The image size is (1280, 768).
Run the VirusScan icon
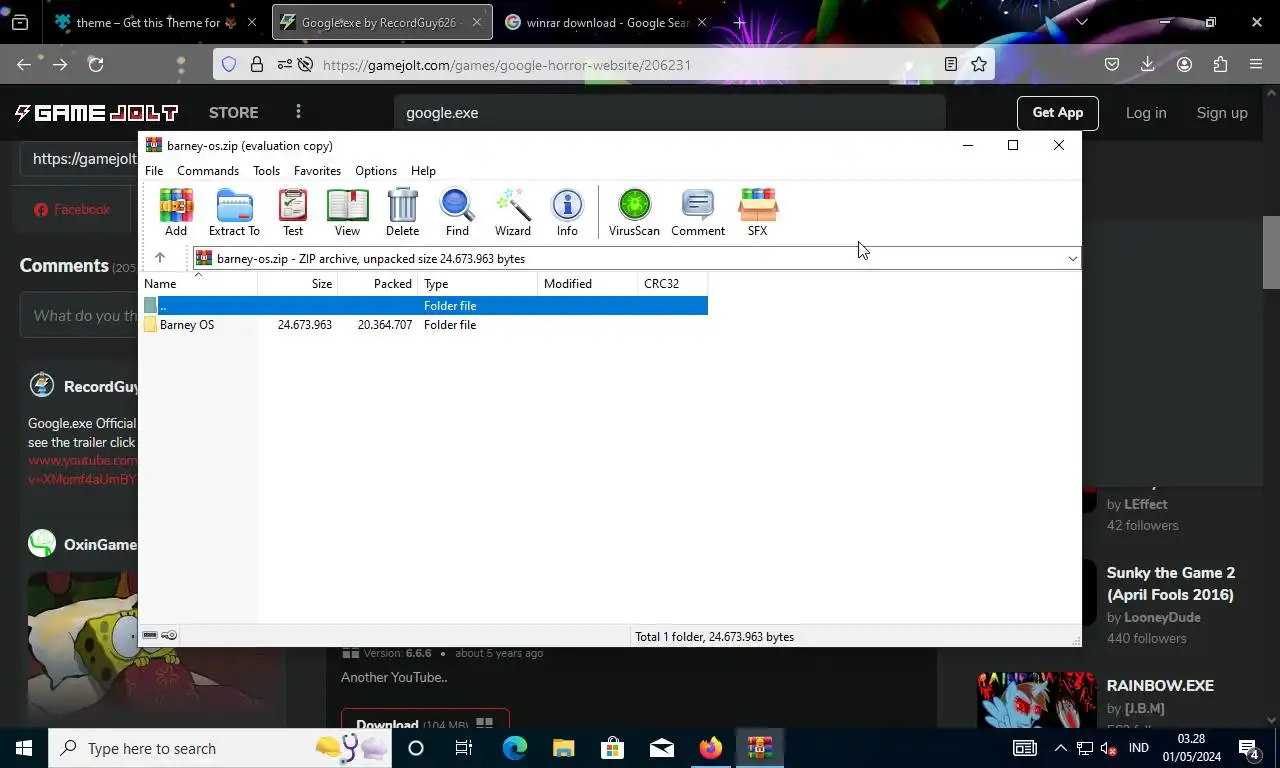click(x=634, y=212)
